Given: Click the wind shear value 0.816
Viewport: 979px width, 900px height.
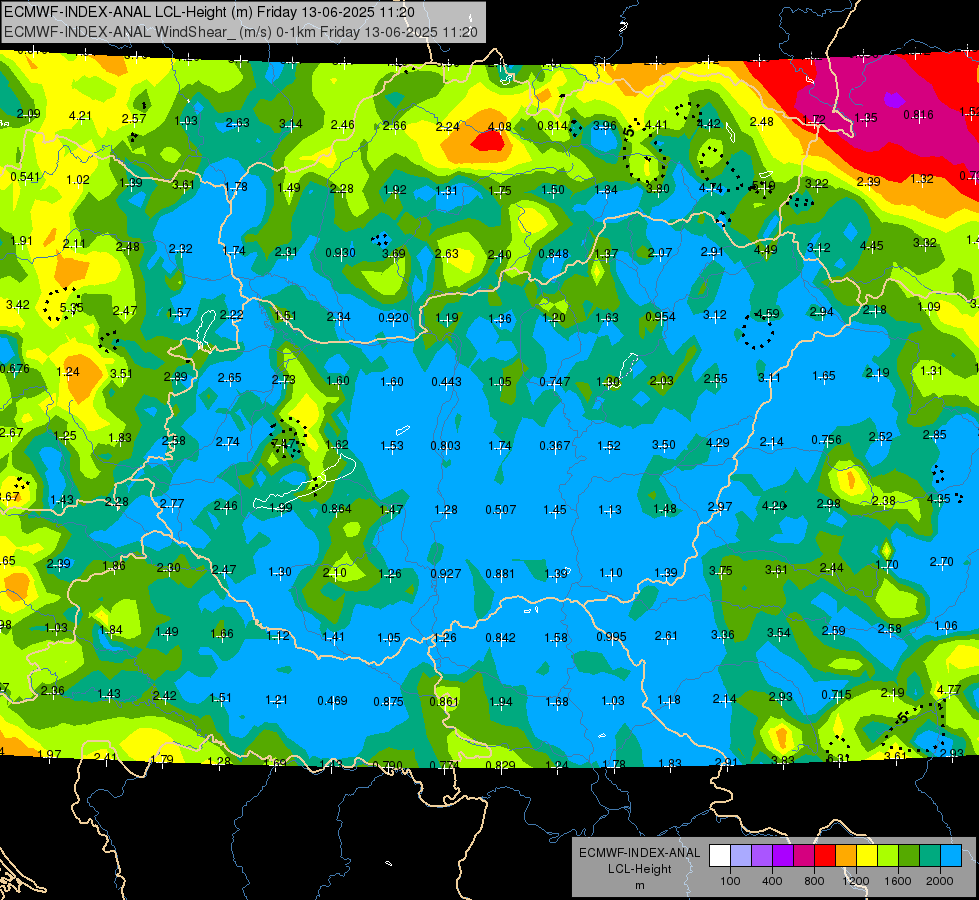Looking at the screenshot, I should click(918, 114).
